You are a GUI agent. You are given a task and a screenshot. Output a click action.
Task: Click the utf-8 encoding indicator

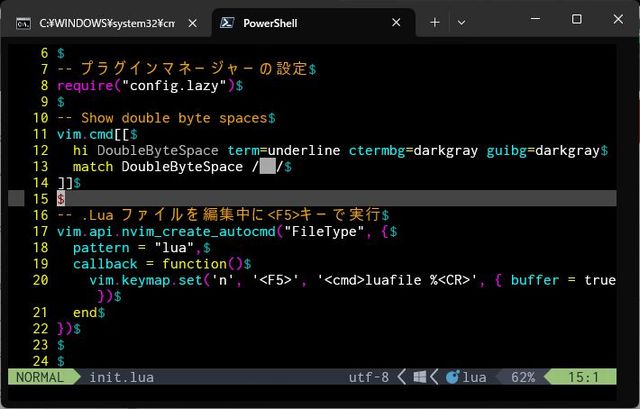(x=369, y=377)
